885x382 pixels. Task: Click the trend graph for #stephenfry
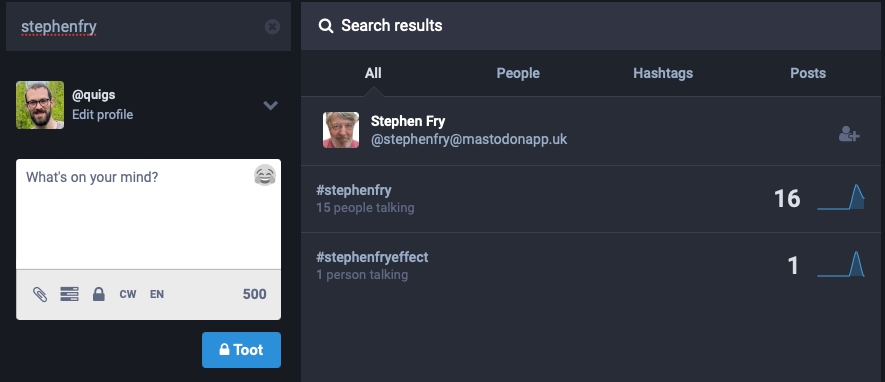841,198
